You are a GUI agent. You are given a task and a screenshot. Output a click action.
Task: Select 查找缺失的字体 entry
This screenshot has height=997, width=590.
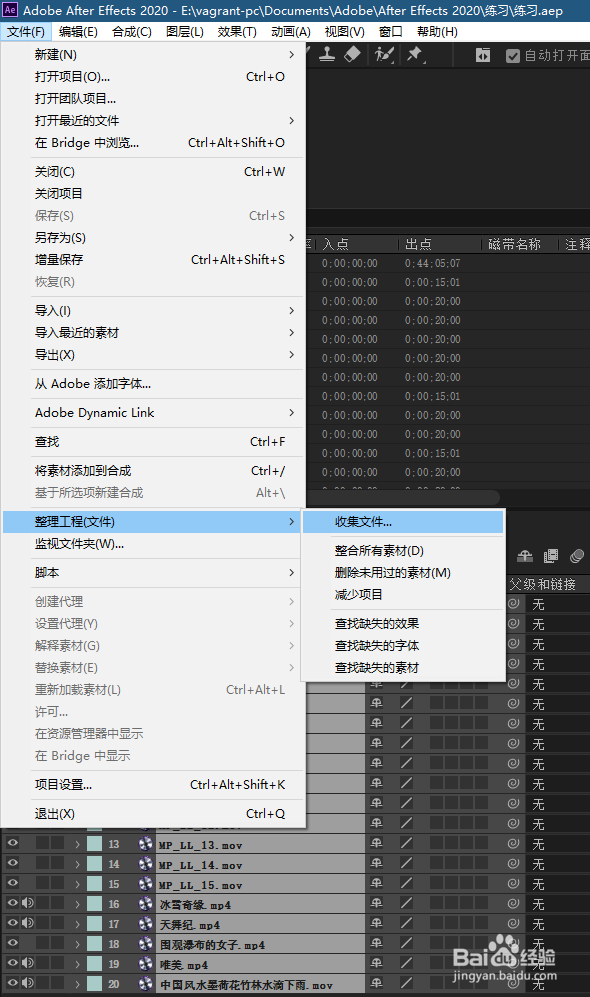point(403,645)
